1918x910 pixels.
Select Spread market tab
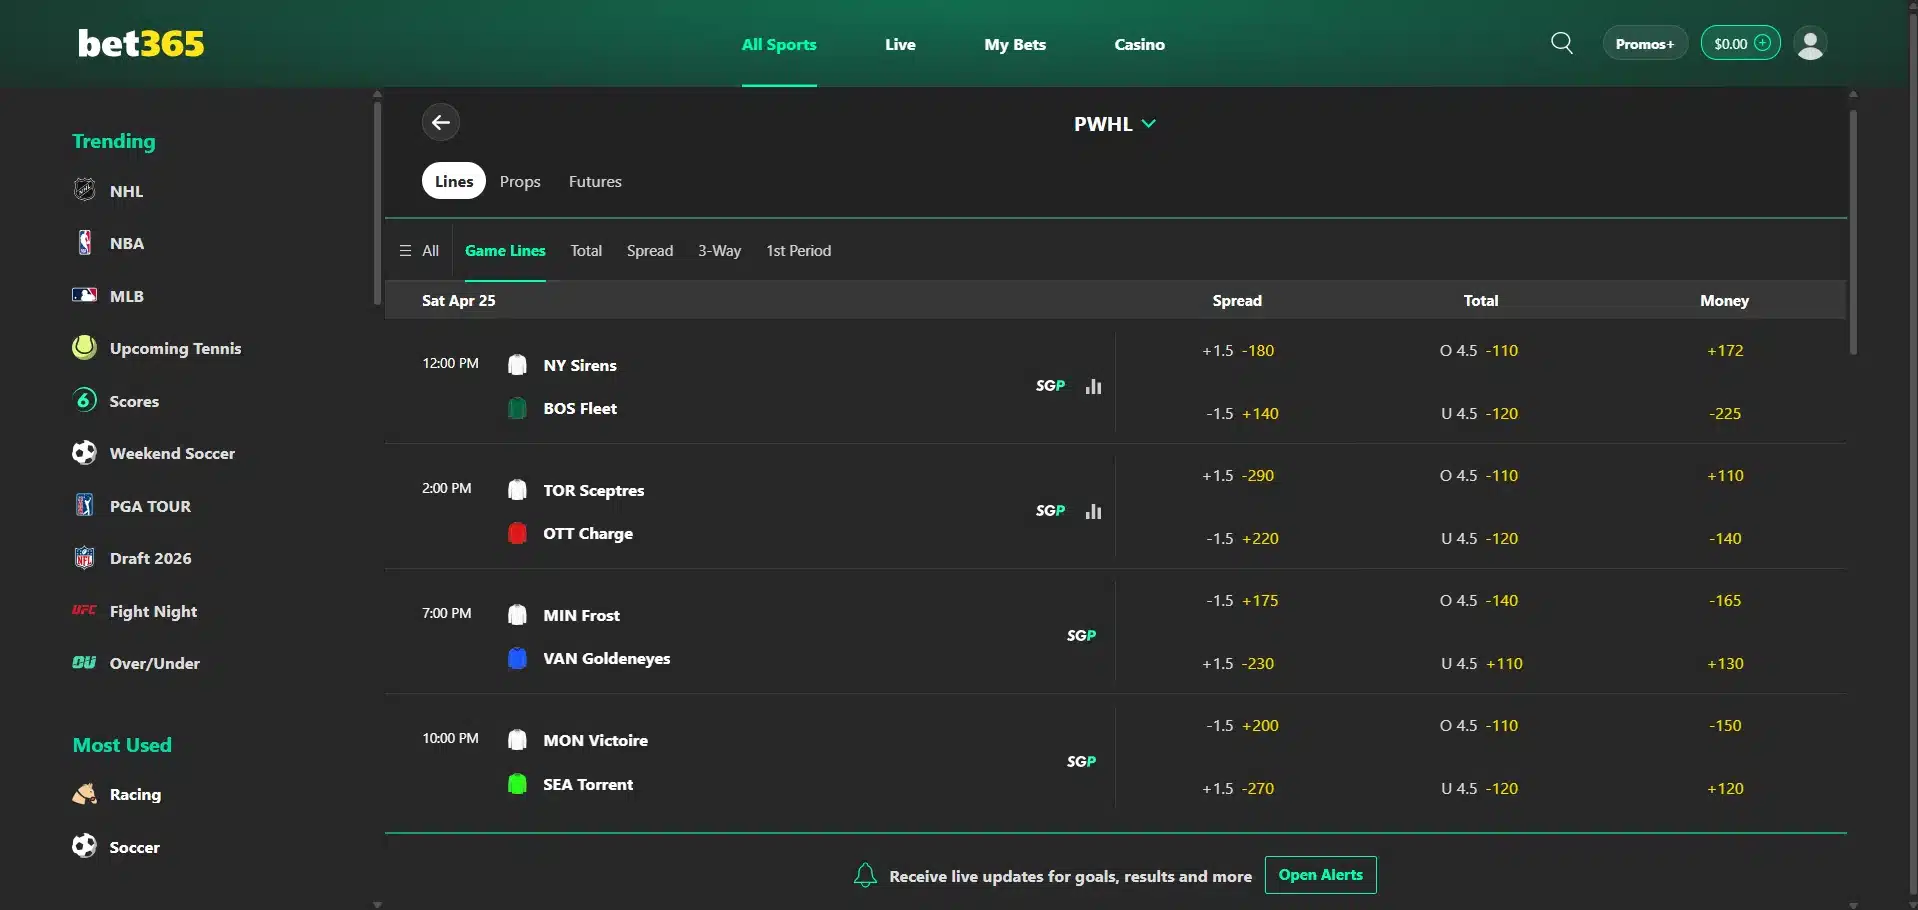pyautogui.click(x=650, y=250)
